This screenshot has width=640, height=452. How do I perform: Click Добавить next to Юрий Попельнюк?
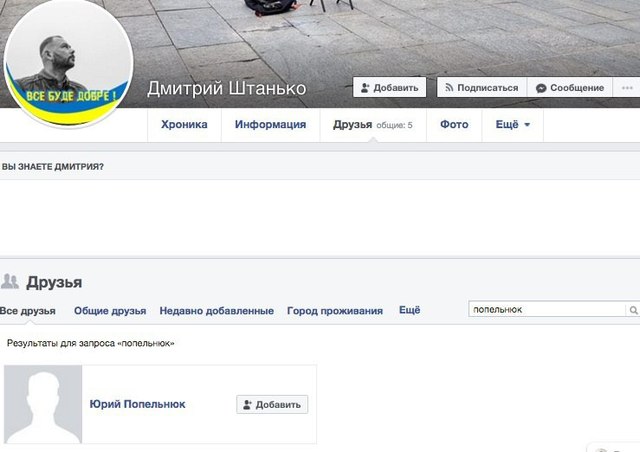tap(272, 405)
